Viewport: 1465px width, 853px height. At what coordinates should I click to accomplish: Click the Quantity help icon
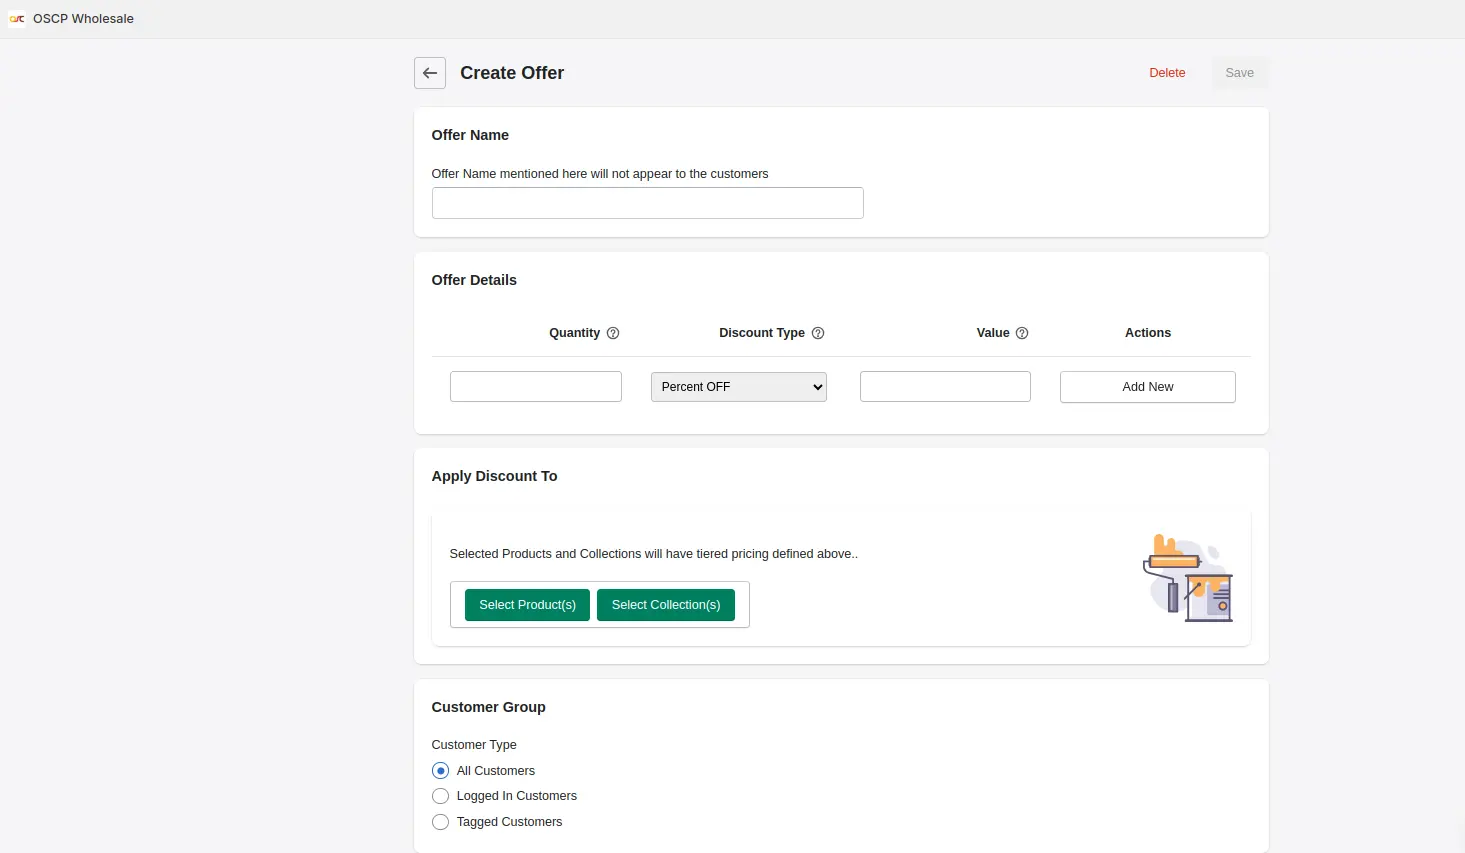613,333
